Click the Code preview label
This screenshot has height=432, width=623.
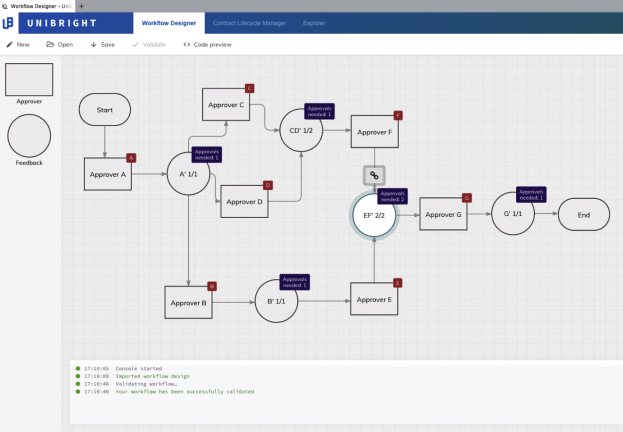(213, 45)
